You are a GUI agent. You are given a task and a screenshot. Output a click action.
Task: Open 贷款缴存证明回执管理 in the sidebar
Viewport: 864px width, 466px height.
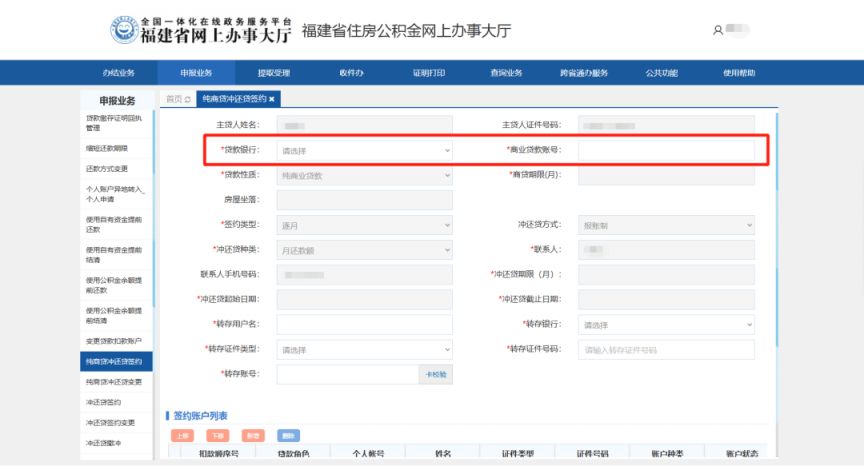116,123
